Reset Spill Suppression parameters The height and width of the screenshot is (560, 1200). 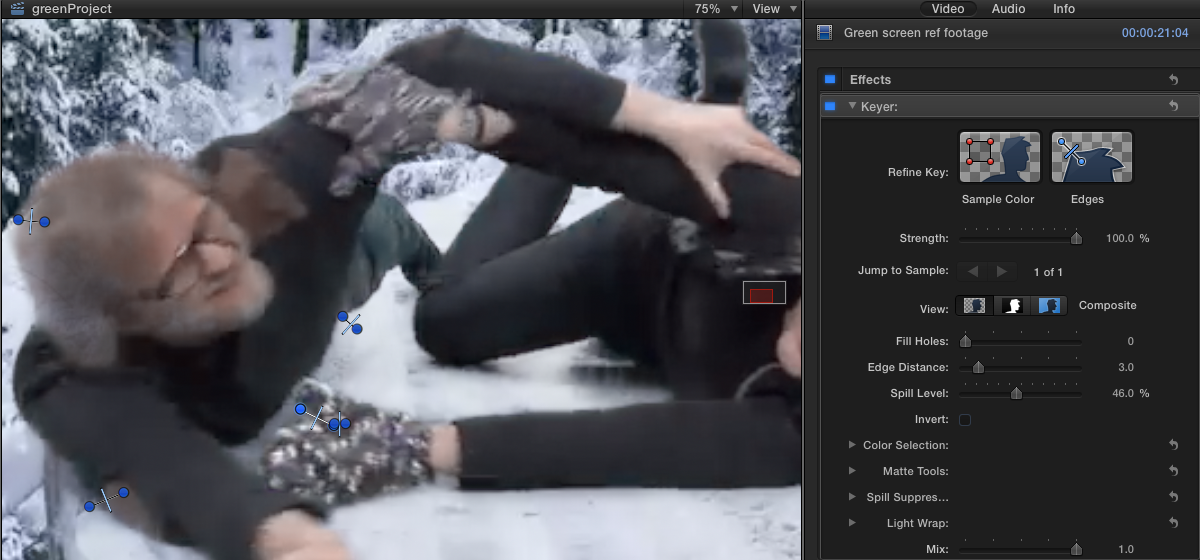coord(1174,497)
